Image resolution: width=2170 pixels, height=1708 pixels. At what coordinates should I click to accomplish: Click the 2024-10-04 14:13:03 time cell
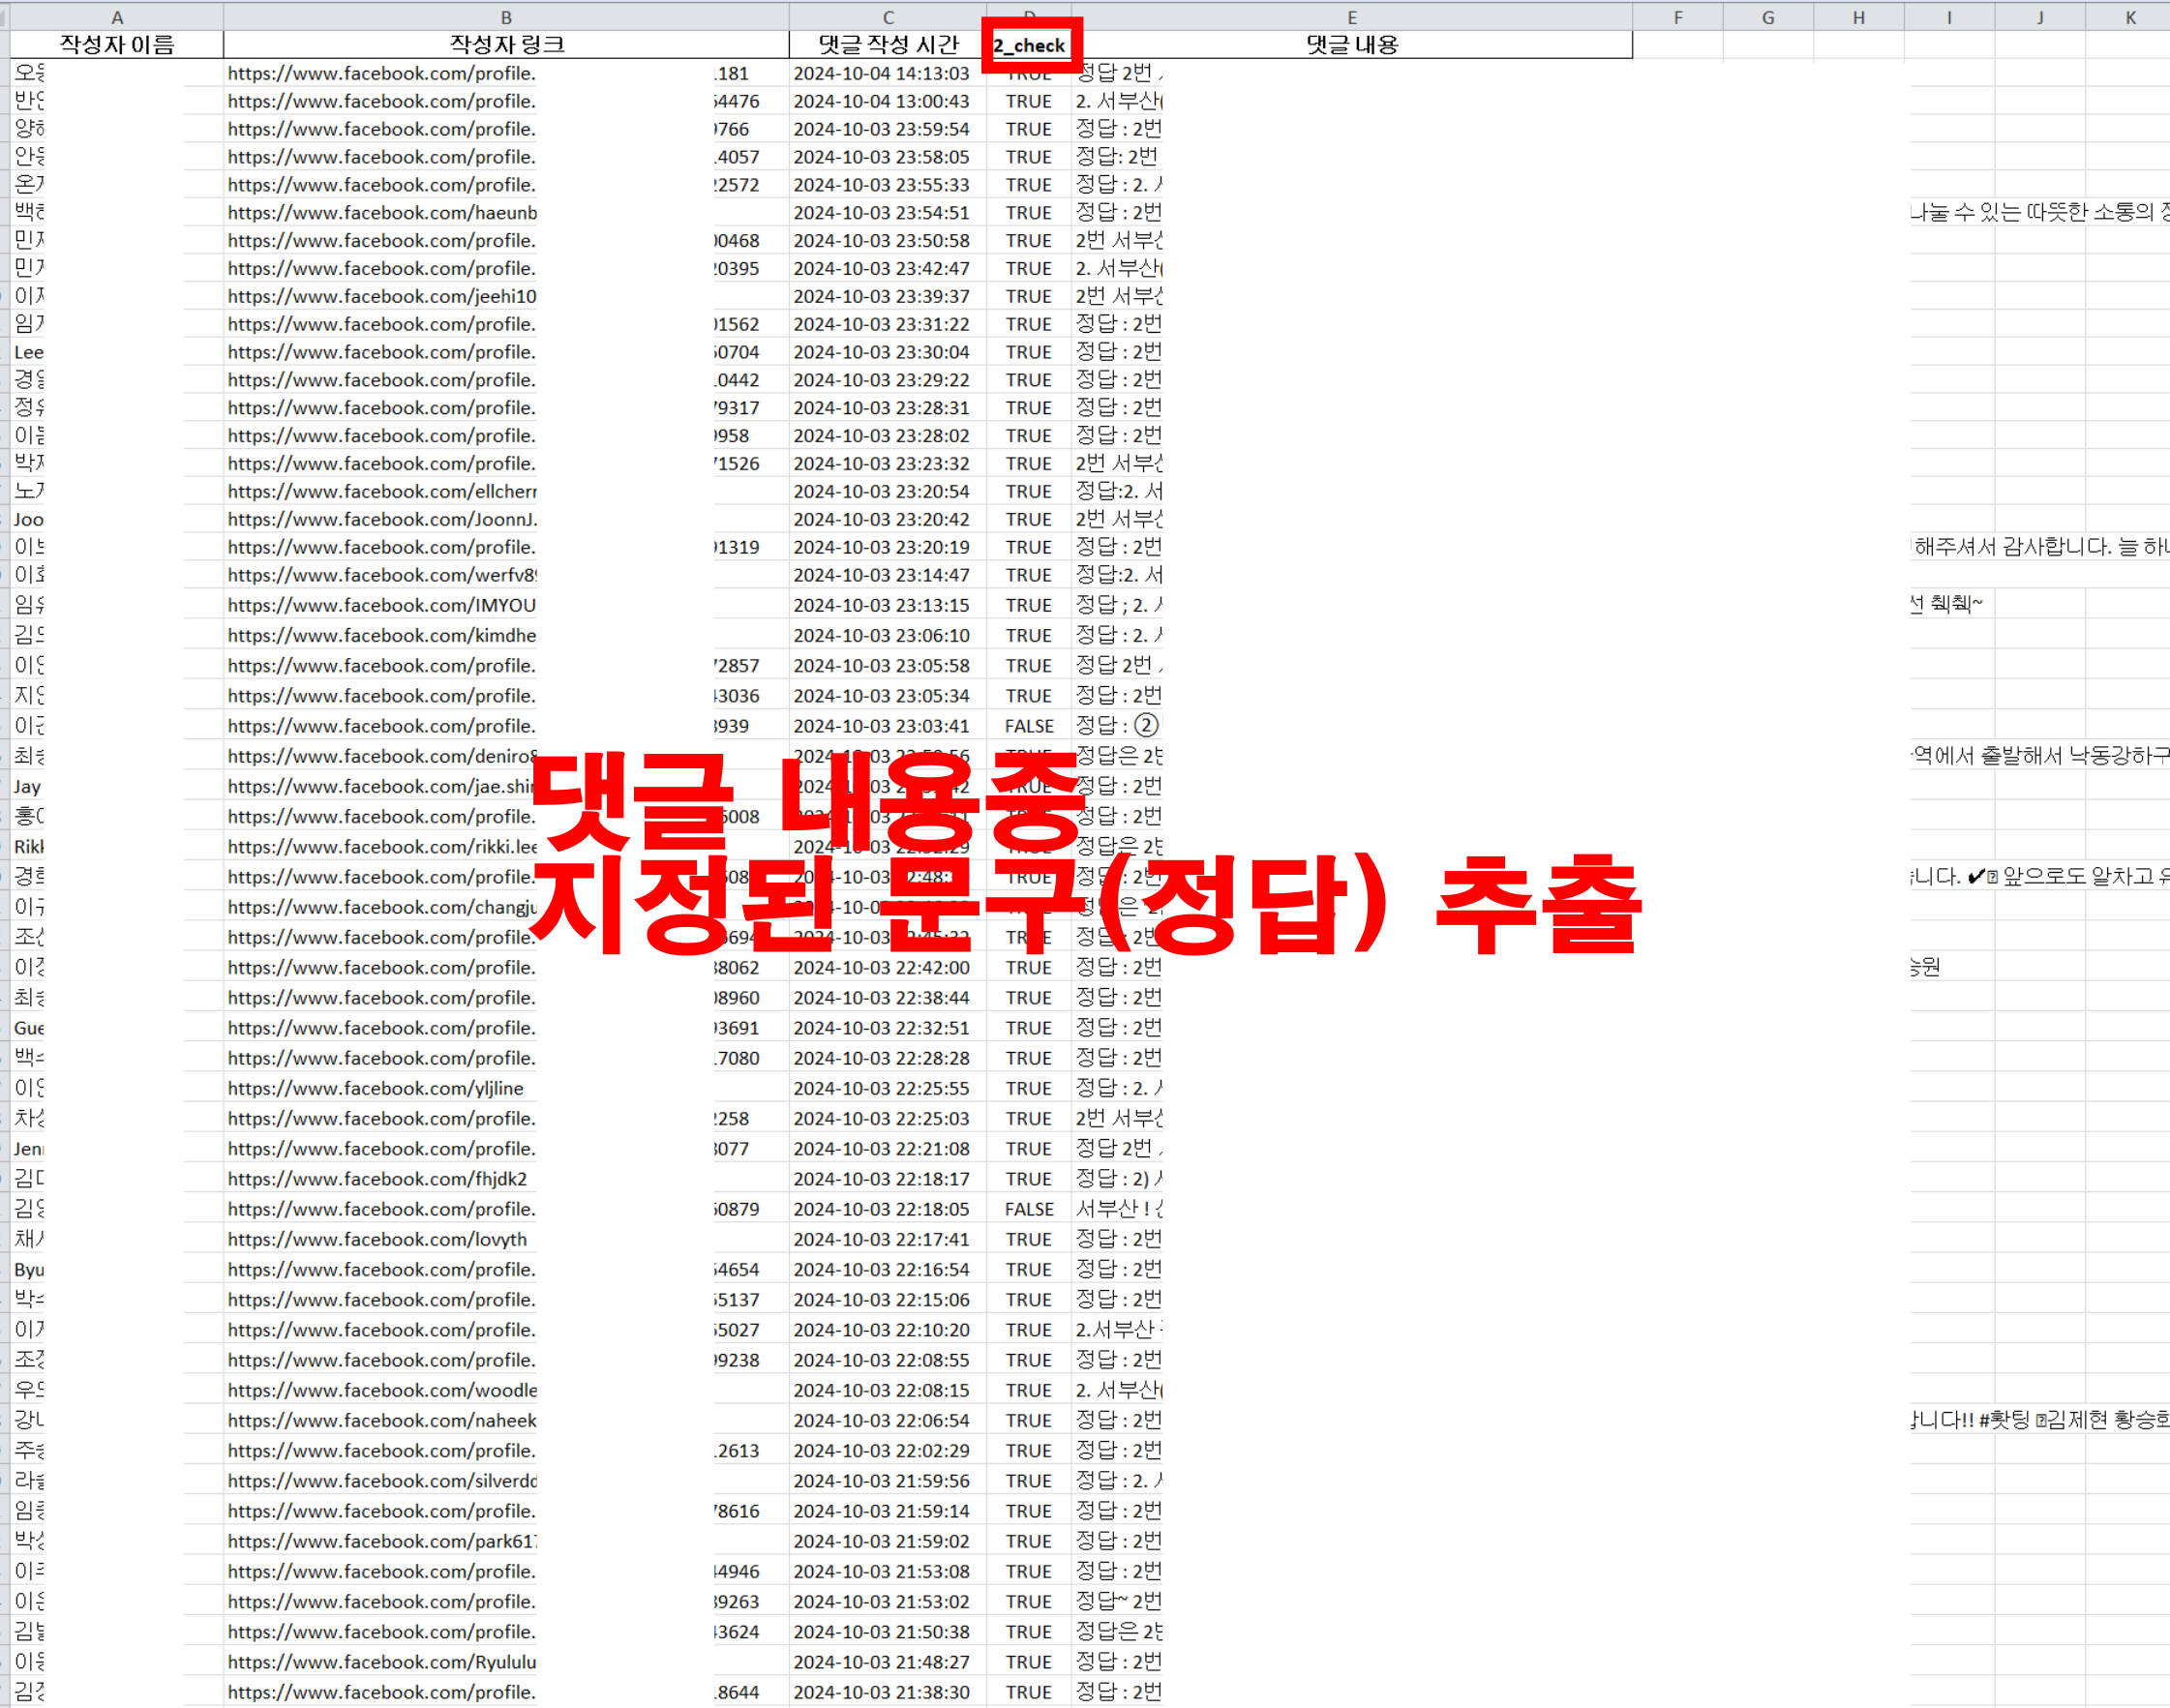point(881,74)
